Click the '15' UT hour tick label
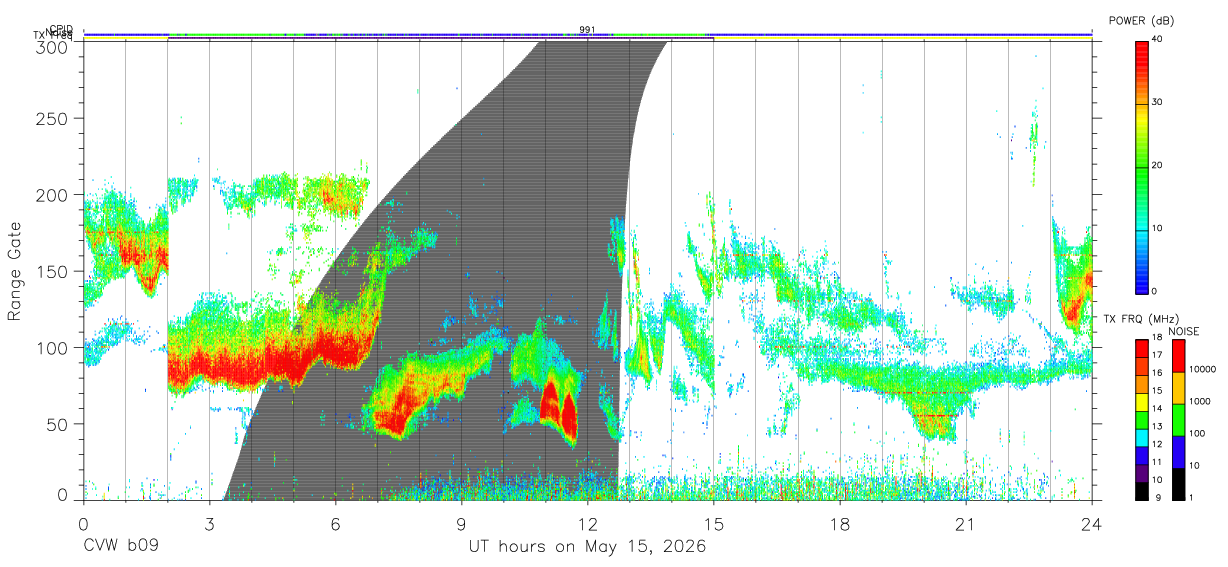Image resolution: width=1228 pixels, height=567 pixels. [714, 524]
